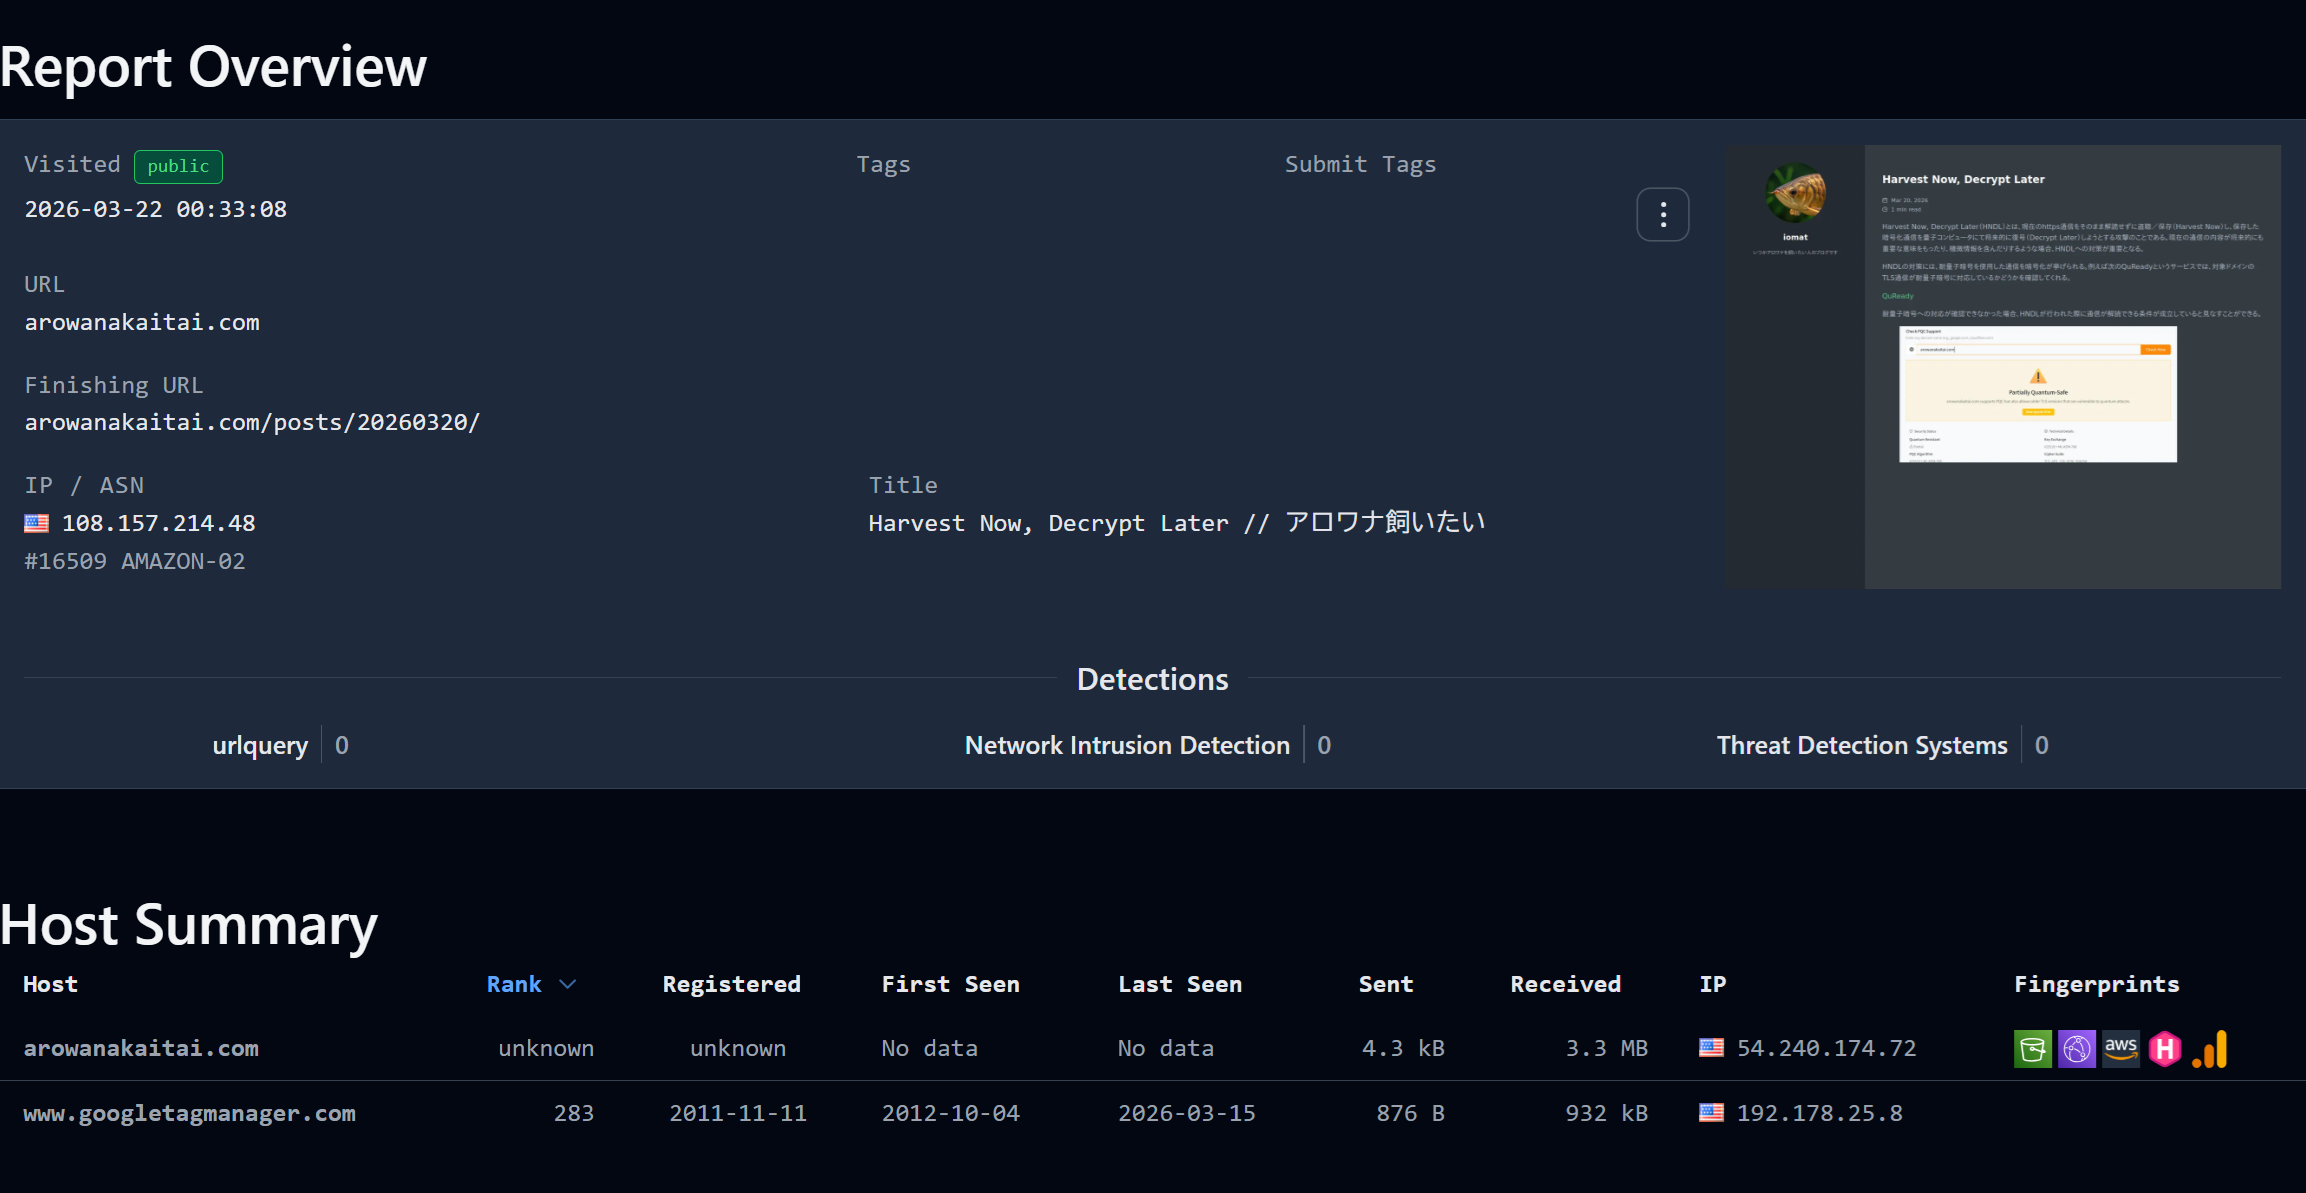Sort by Rank using the chevron arrow
The image size is (2306, 1193).
coord(568,984)
